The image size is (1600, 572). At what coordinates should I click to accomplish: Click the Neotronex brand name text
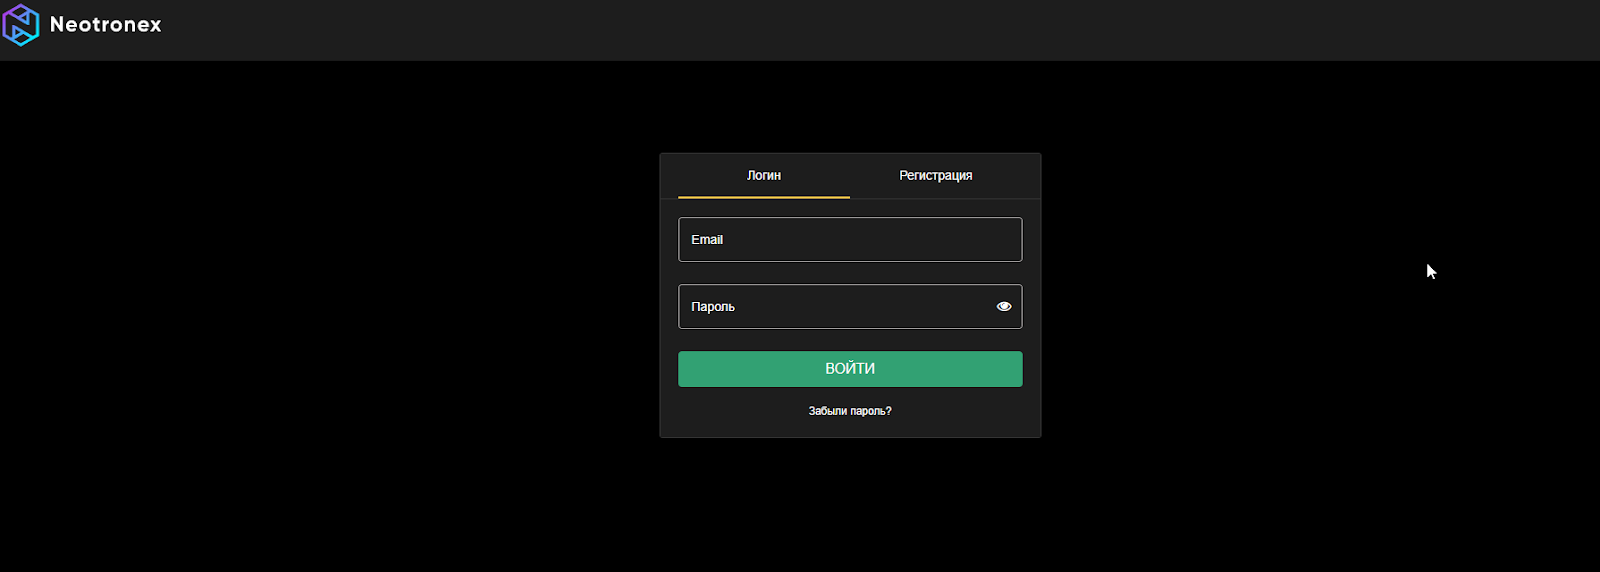(x=106, y=25)
